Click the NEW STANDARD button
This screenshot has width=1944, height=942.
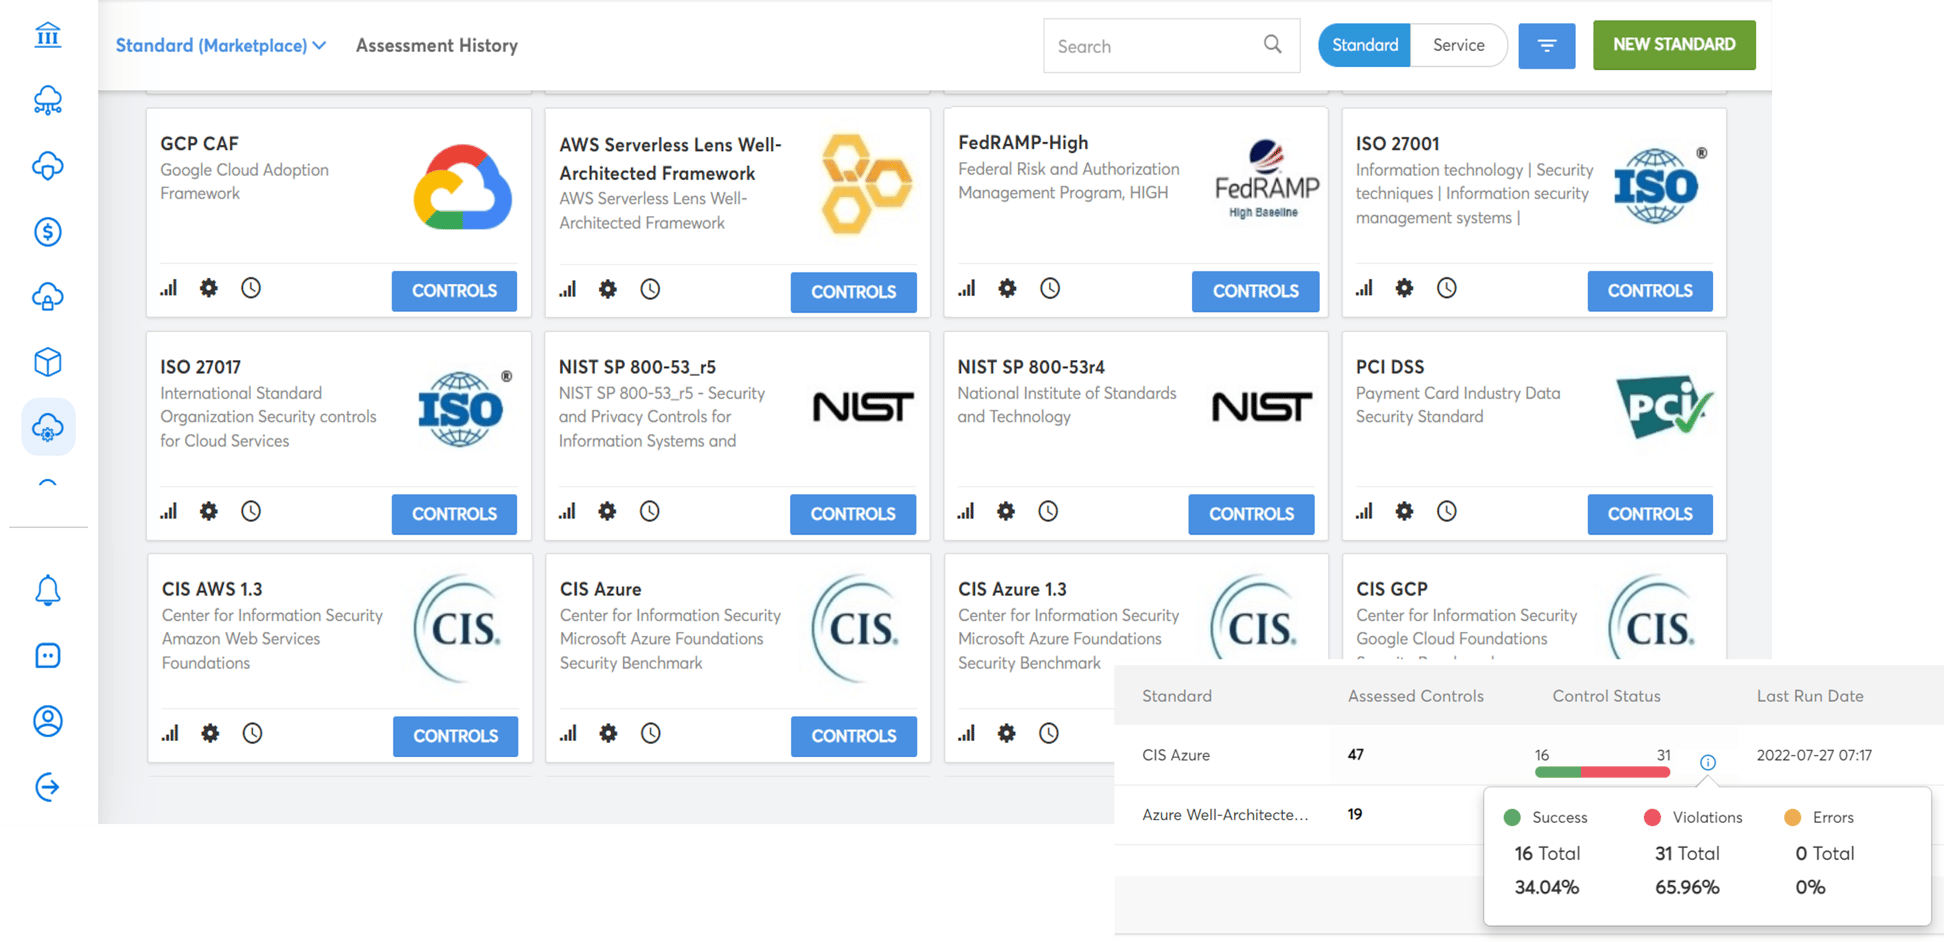pos(1674,45)
